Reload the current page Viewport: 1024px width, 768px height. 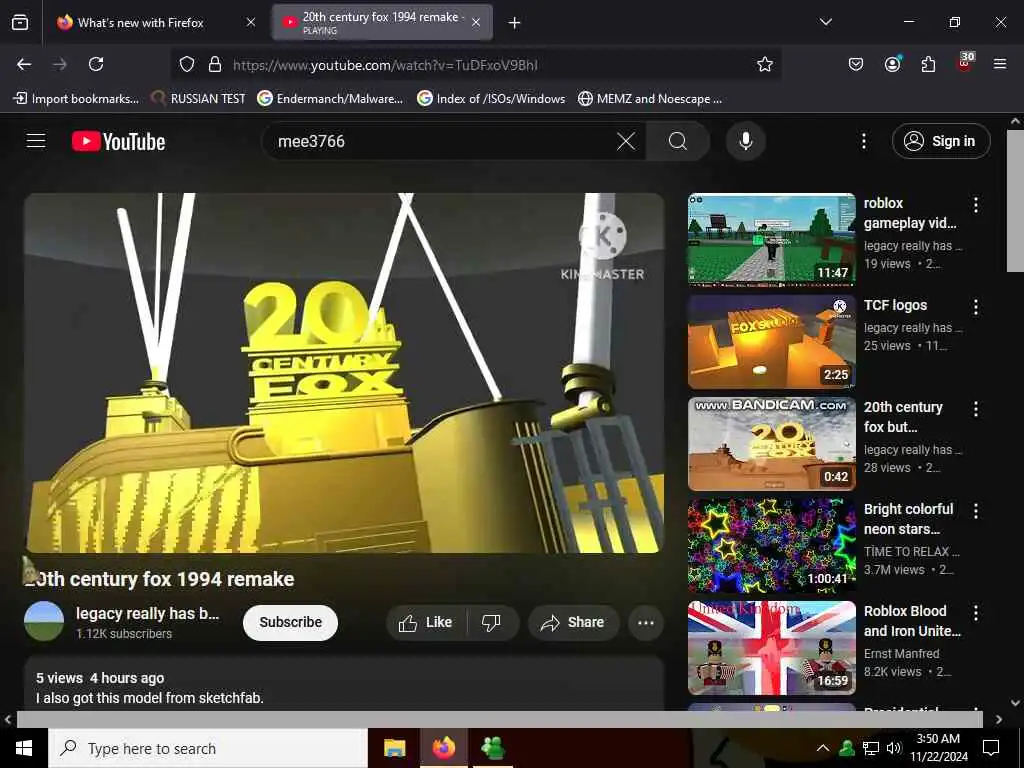tap(96, 64)
